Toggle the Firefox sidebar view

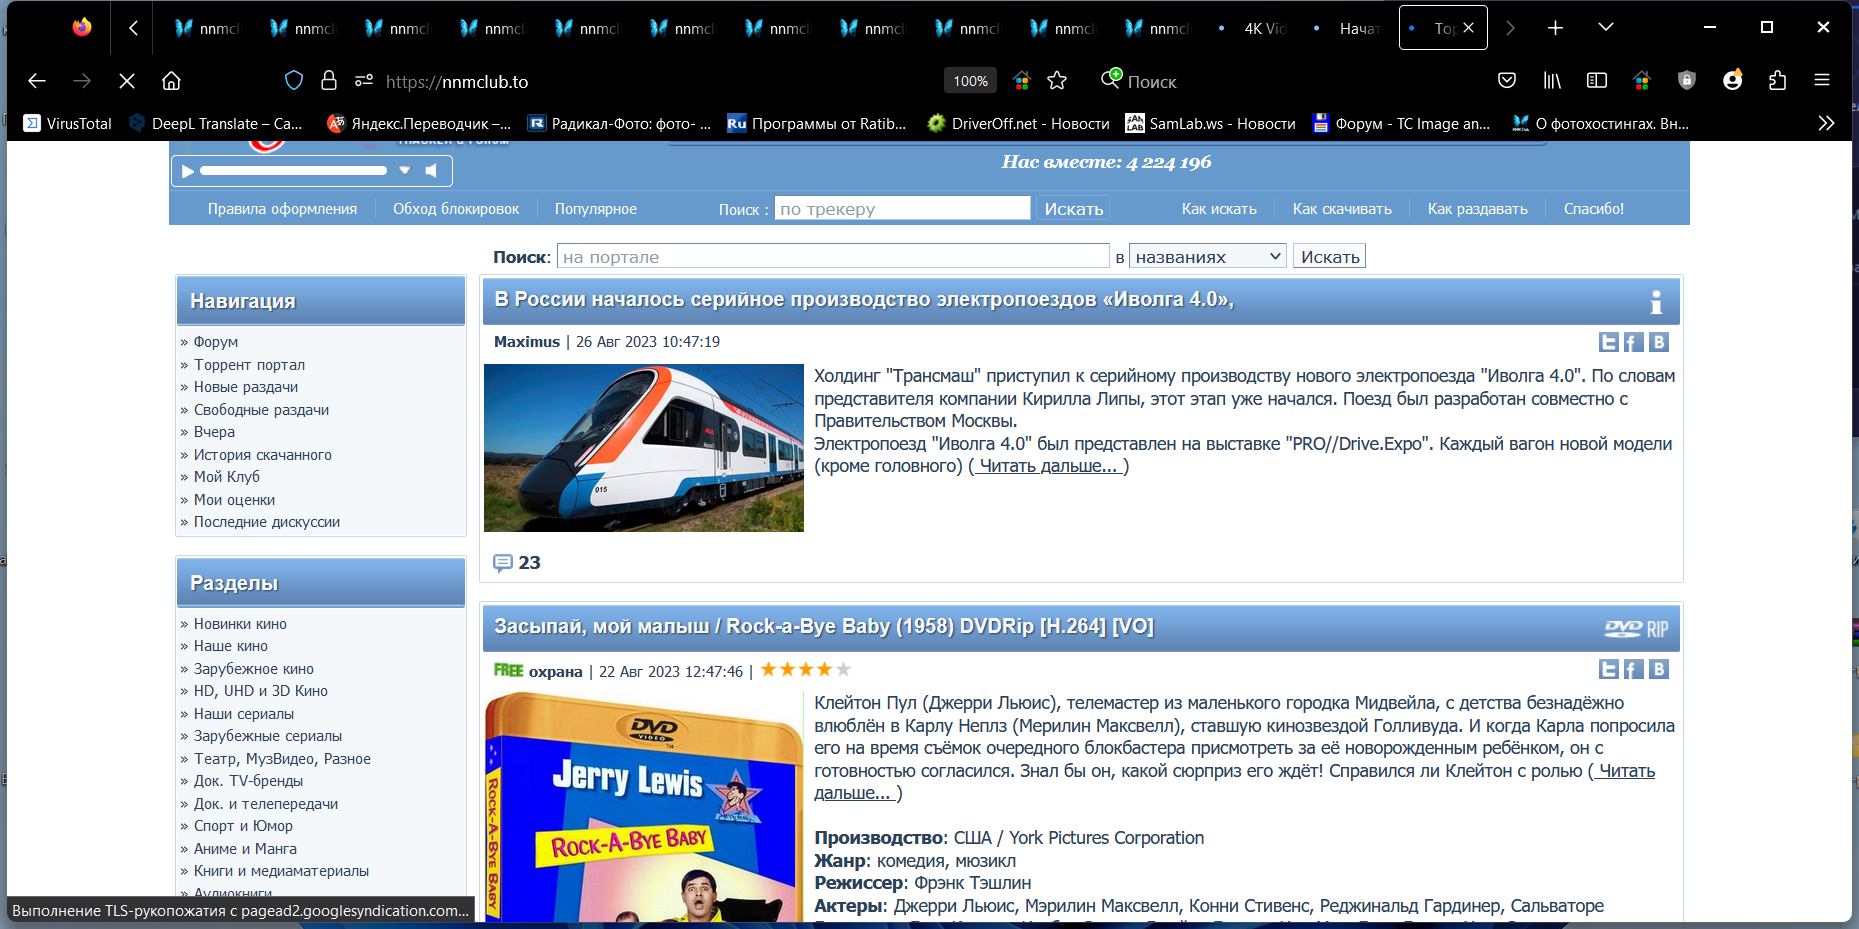tap(1597, 81)
